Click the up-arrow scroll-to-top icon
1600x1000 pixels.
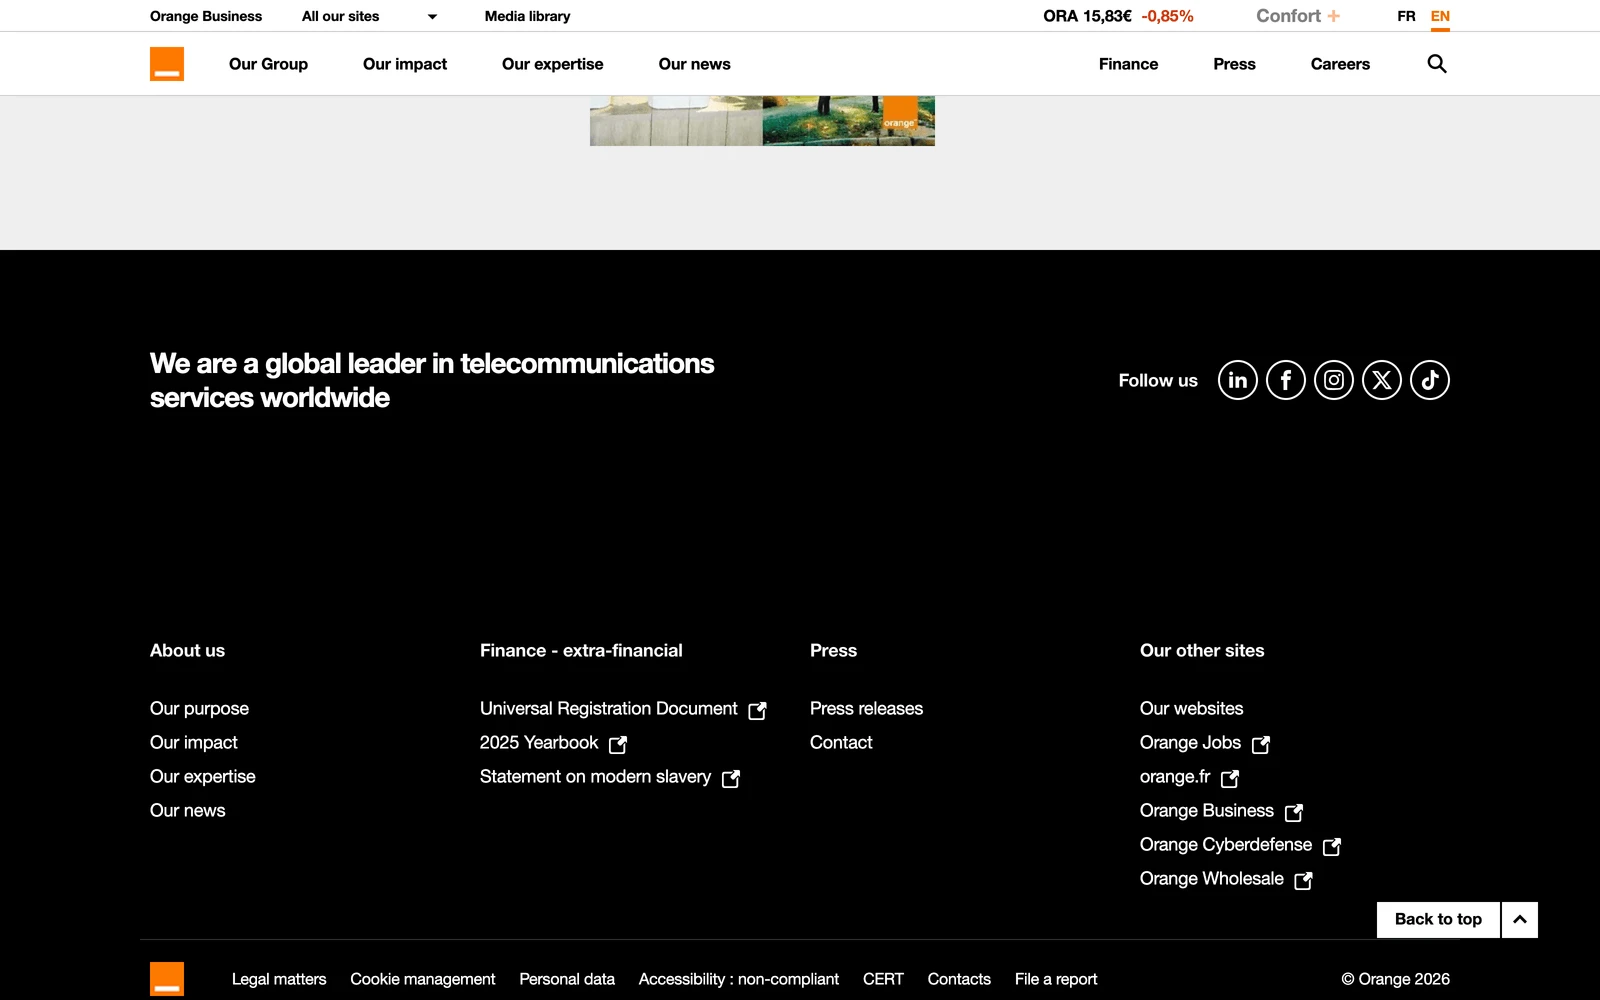pos(1520,920)
